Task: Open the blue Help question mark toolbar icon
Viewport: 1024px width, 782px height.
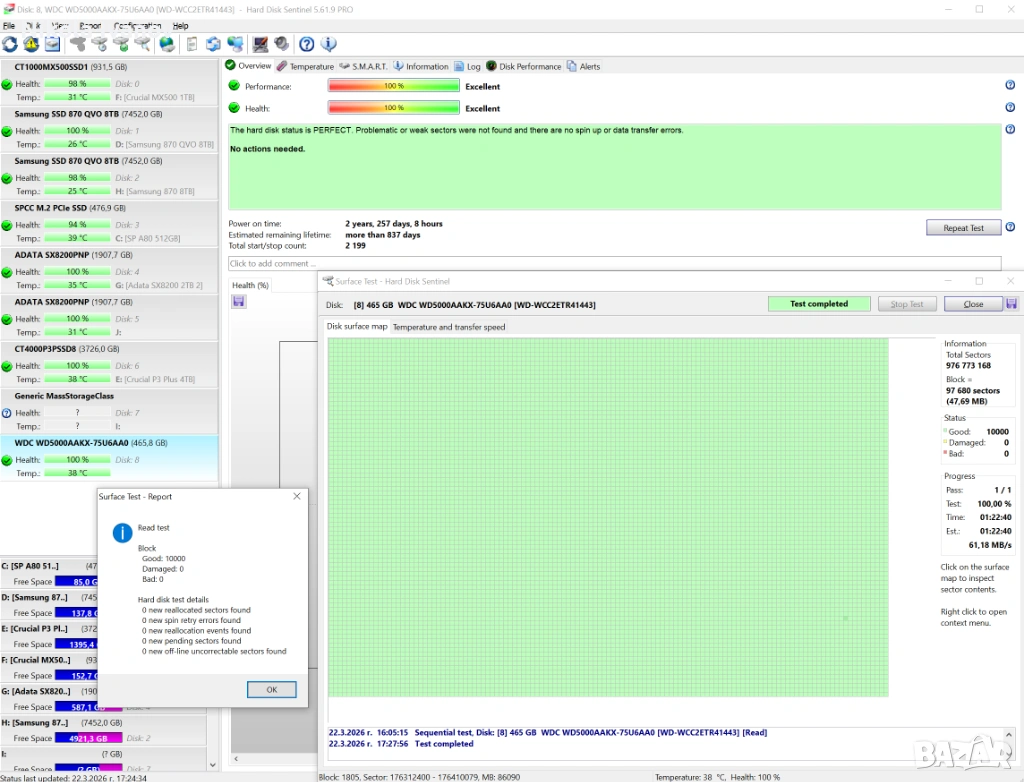Action: [x=307, y=44]
